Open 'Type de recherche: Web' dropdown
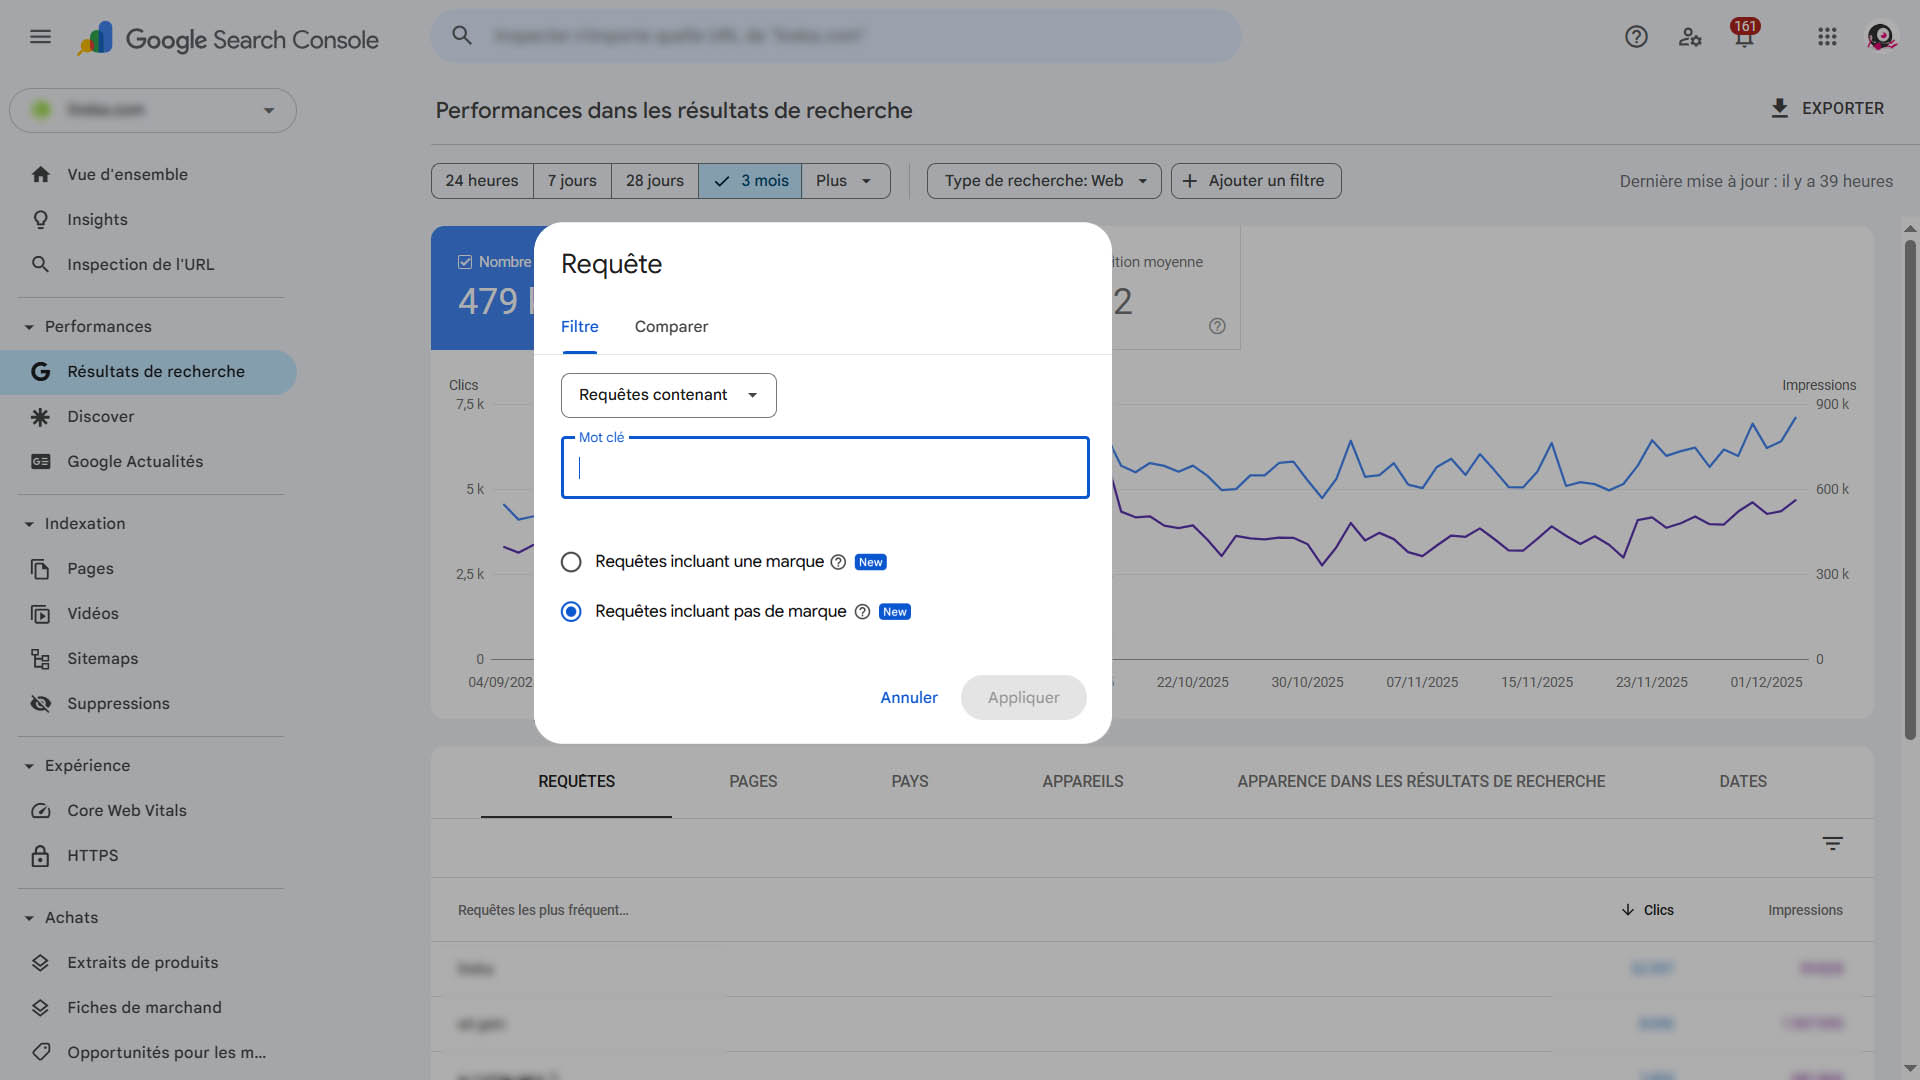This screenshot has height=1080, width=1920. 1044,181
